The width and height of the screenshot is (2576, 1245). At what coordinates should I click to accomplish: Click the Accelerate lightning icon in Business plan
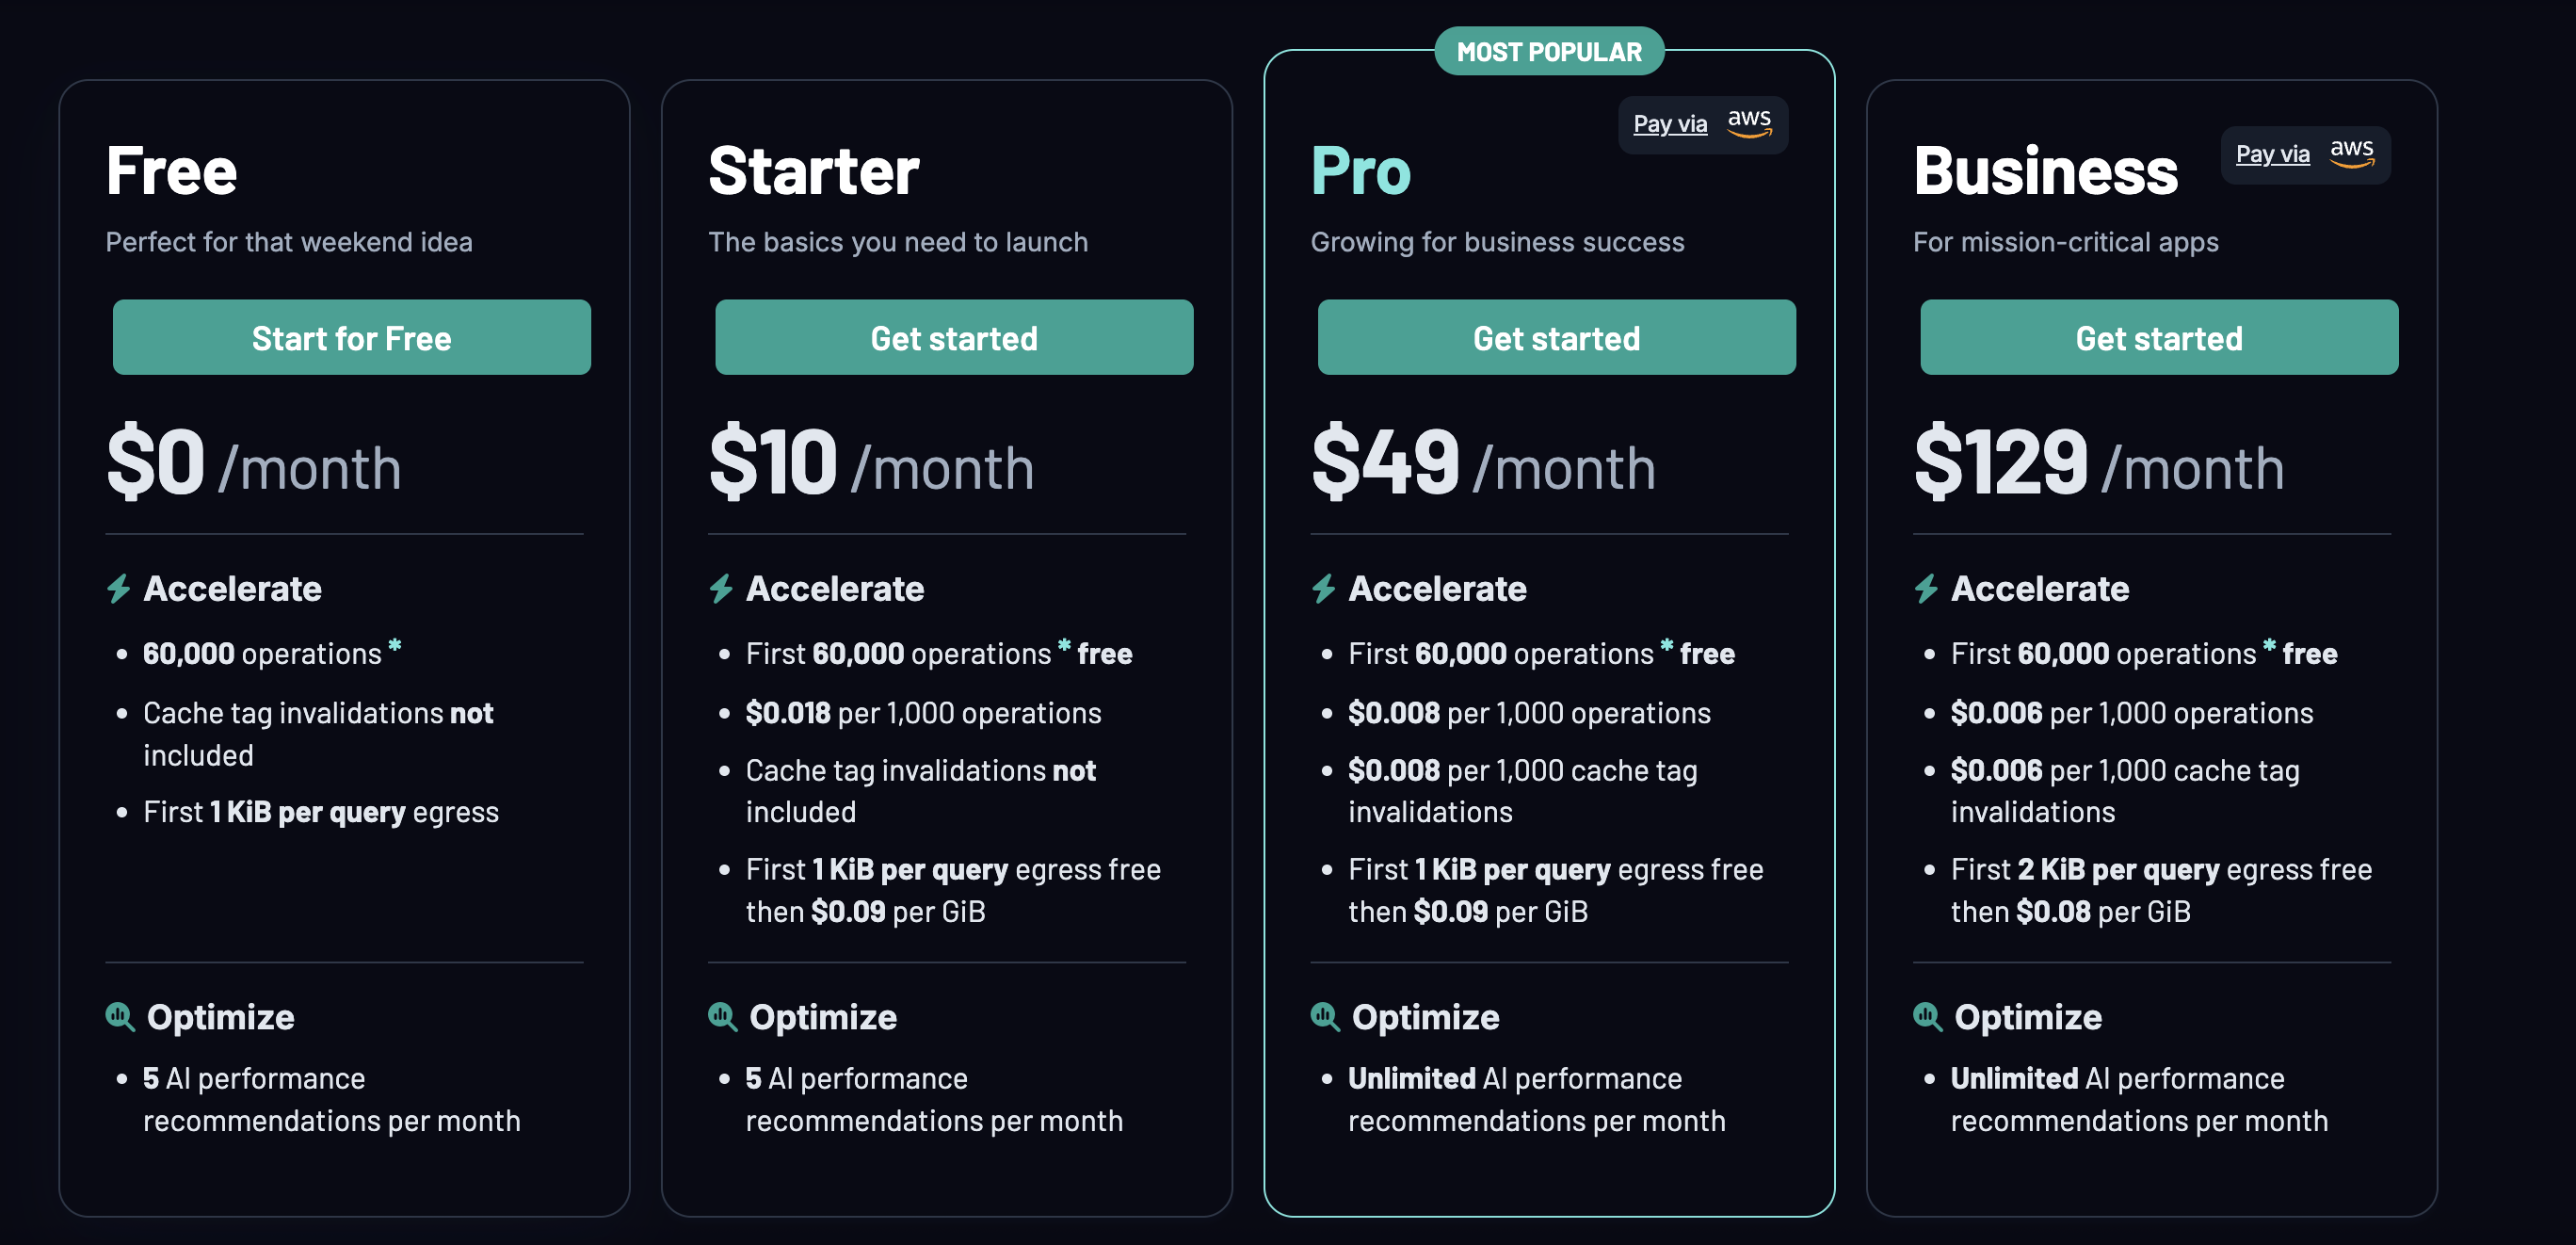[1926, 589]
